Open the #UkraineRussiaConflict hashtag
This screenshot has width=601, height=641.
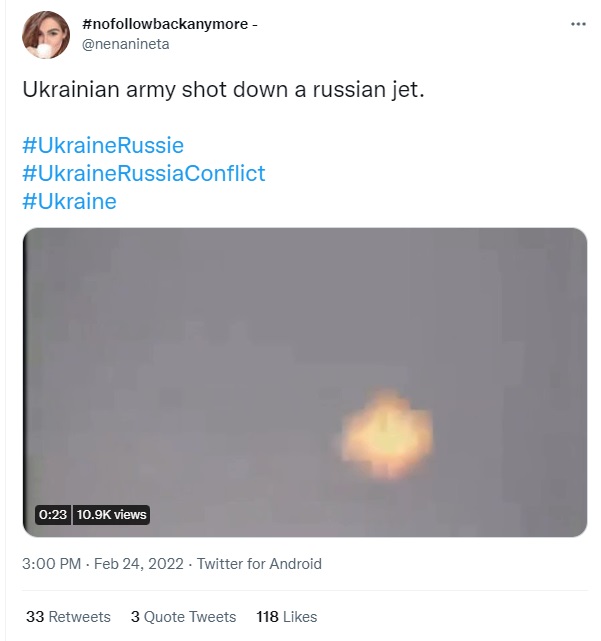143,173
